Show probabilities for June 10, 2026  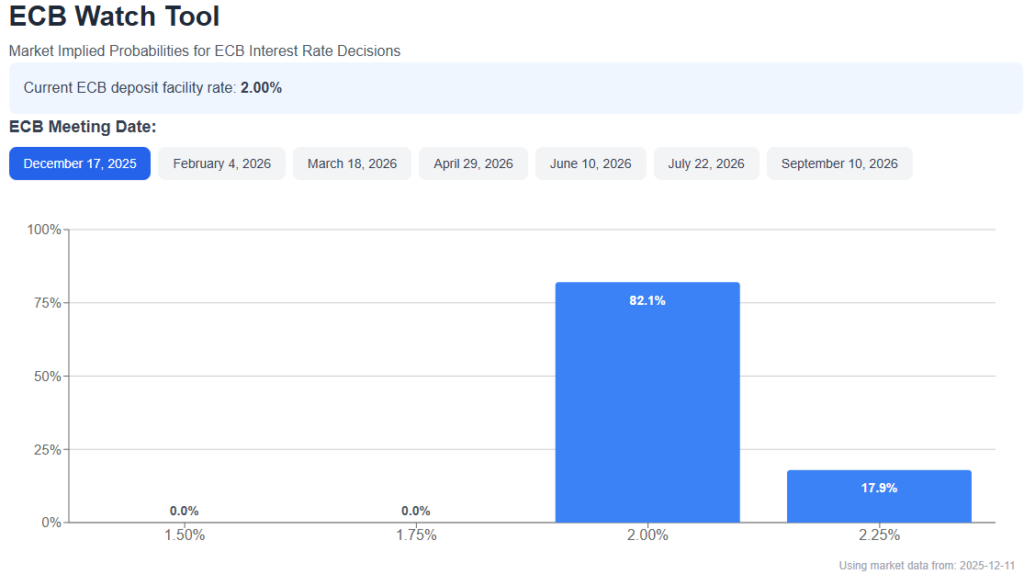click(590, 164)
